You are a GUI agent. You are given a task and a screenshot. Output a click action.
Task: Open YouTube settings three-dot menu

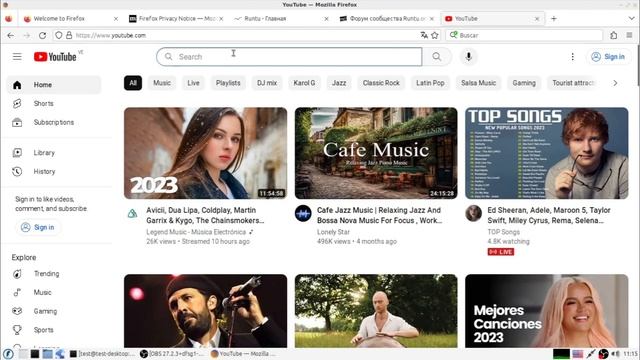[x=573, y=57]
